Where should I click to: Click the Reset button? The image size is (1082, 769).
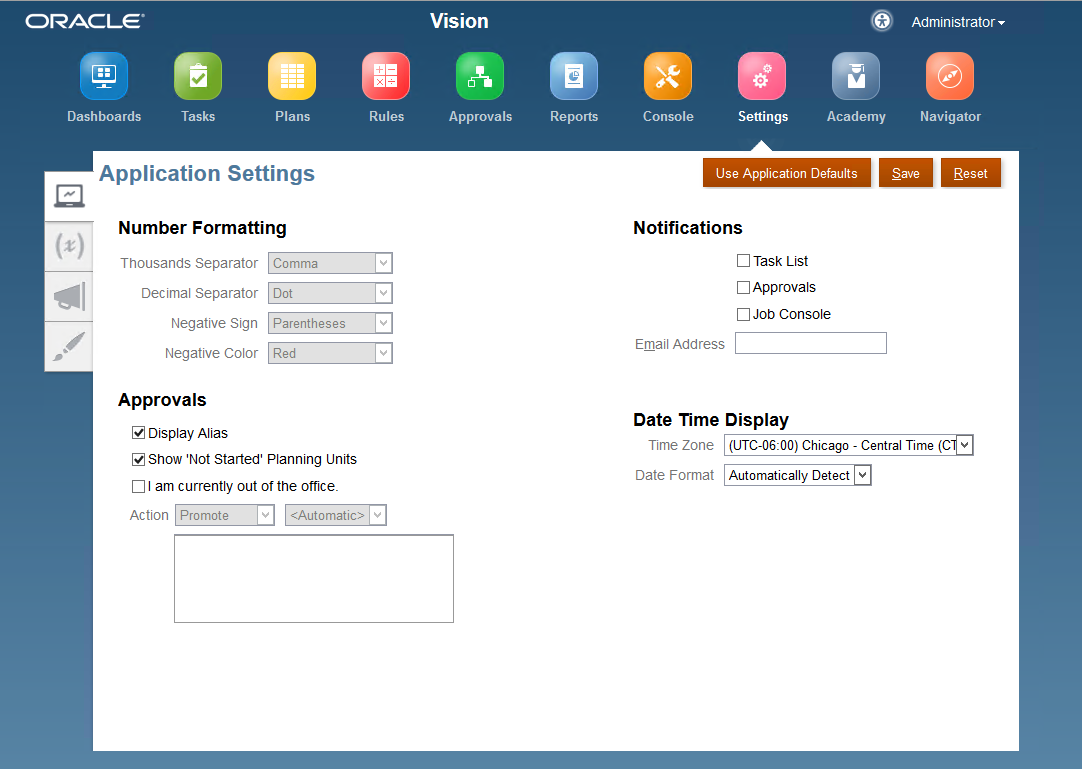[970, 173]
